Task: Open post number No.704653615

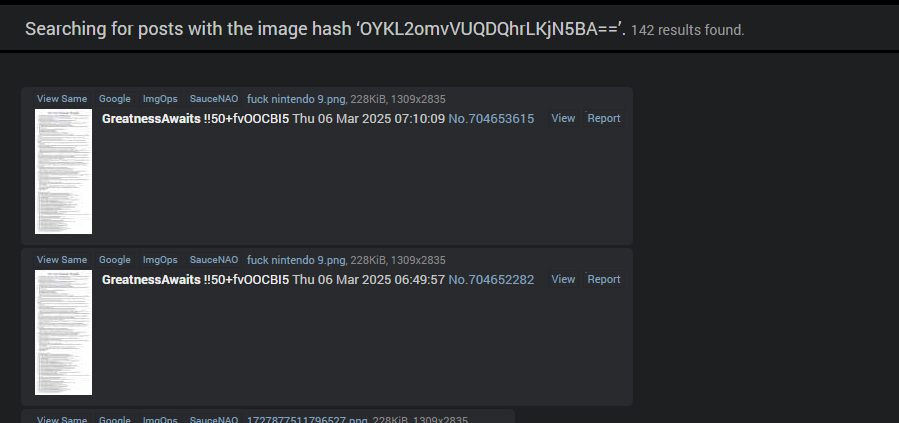Action: coord(491,119)
